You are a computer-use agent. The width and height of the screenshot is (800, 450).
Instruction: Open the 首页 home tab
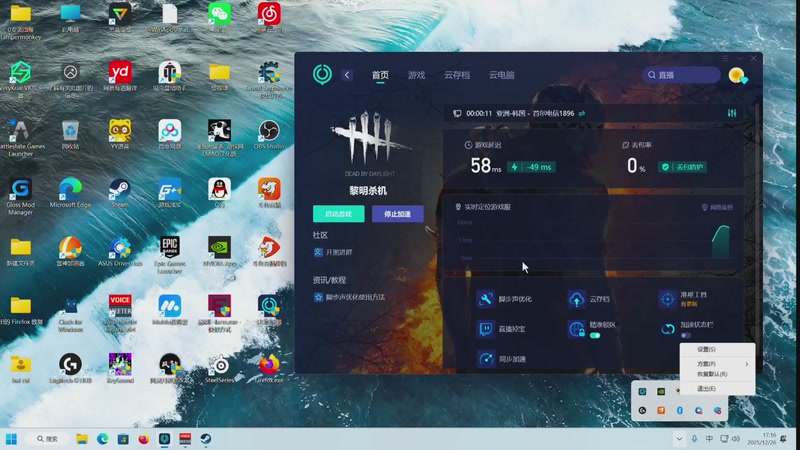pyautogui.click(x=380, y=75)
